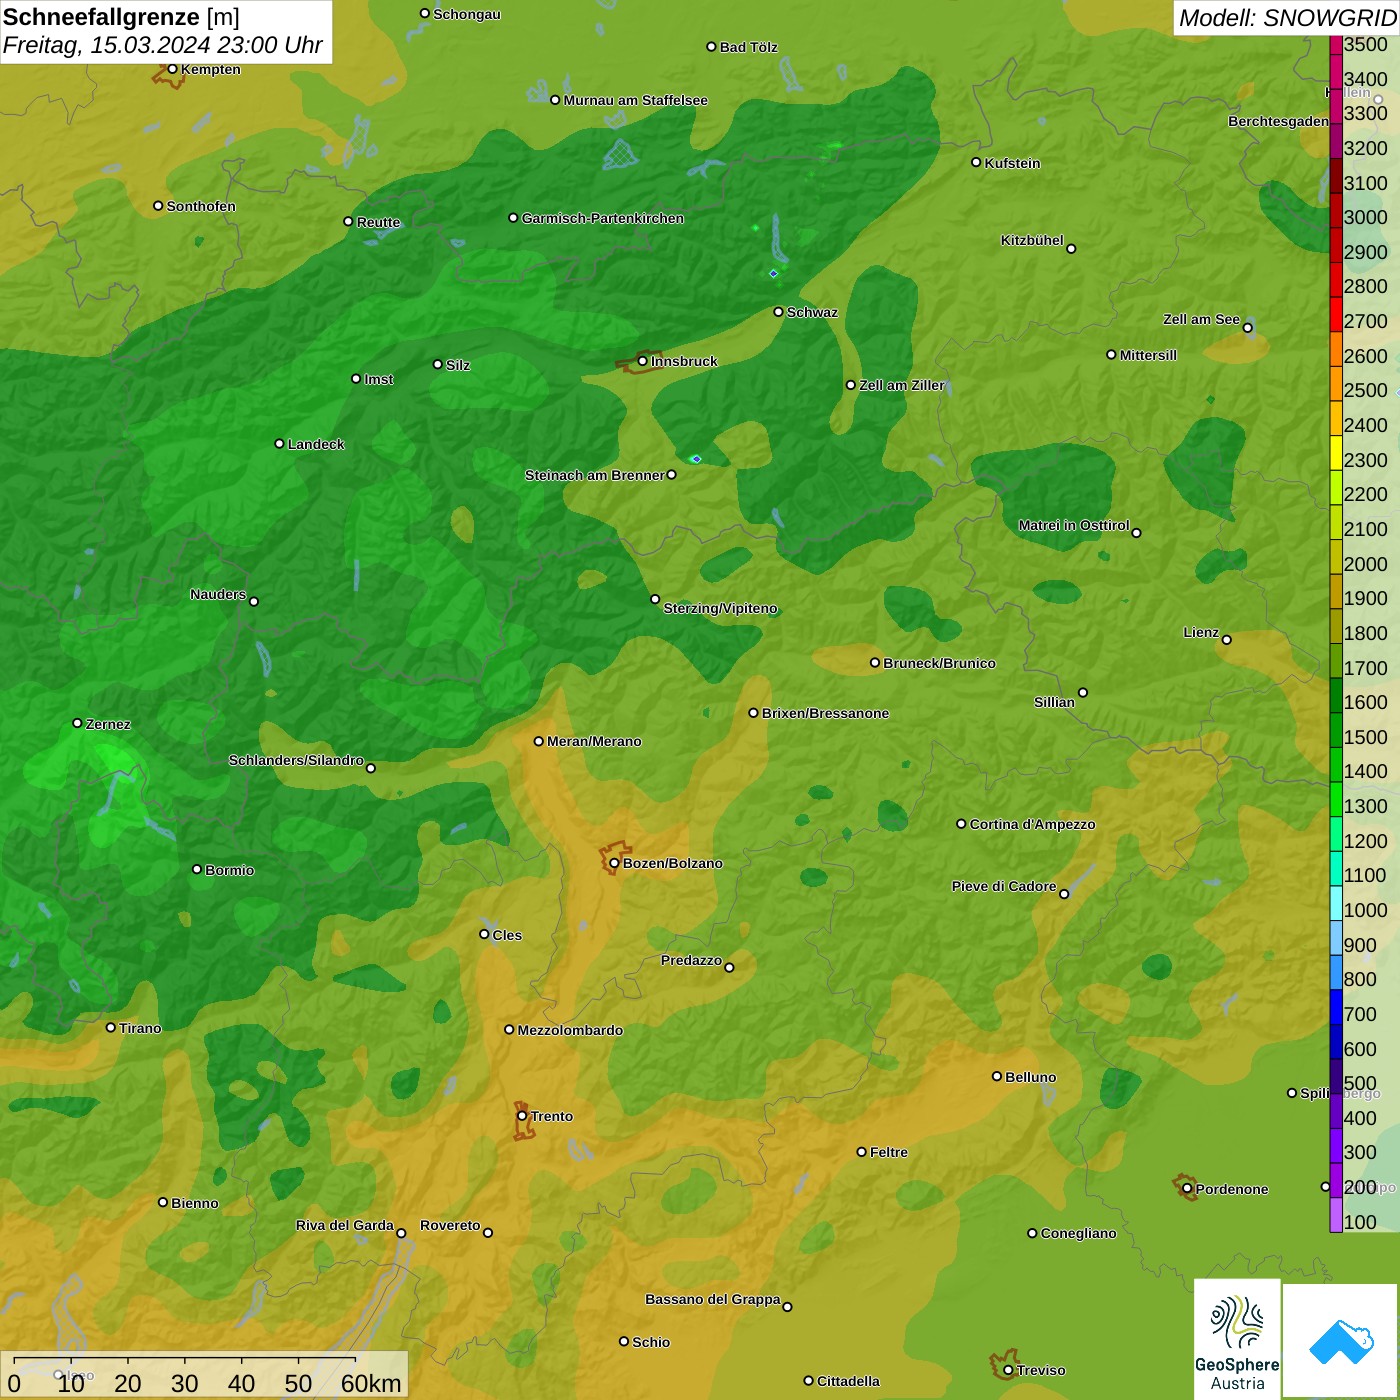Screen dimensions: 1400x1400
Task: Click the Pieve di Cadore label
Action: (1004, 886)
